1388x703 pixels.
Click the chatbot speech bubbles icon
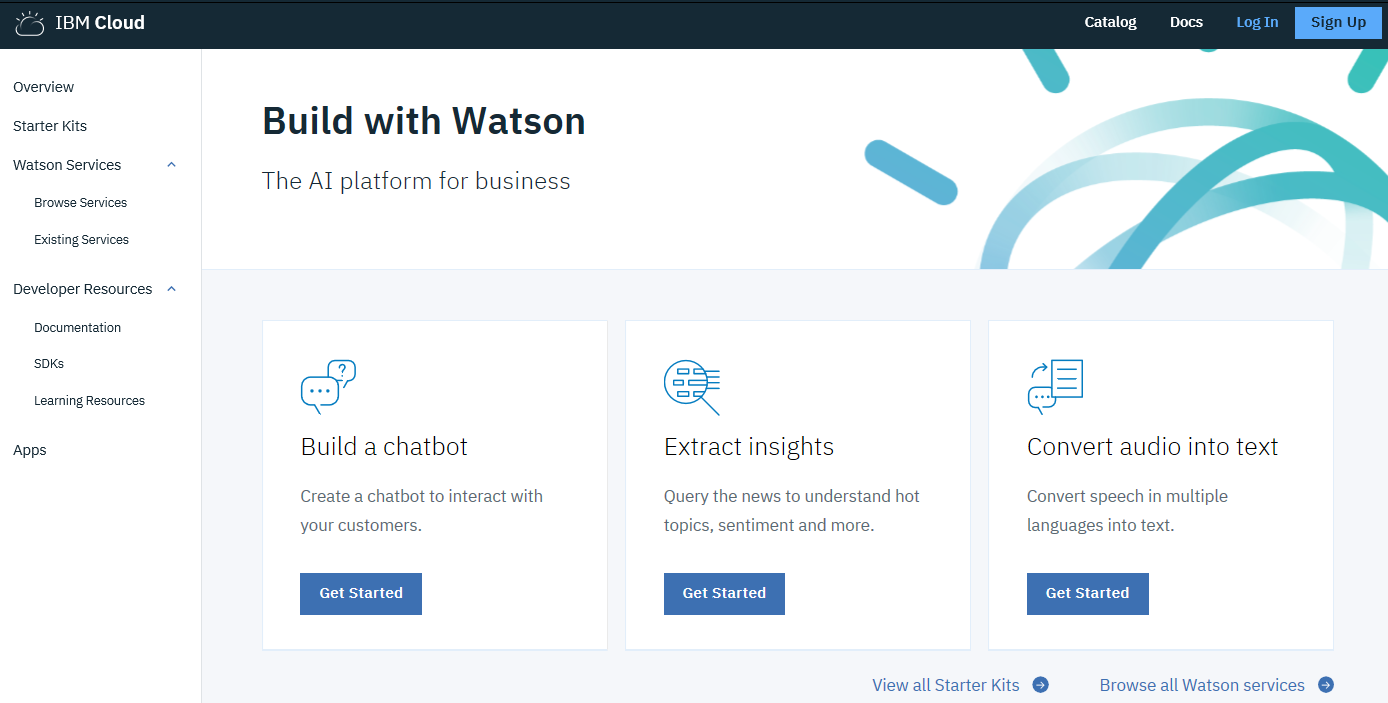point(328,387)
